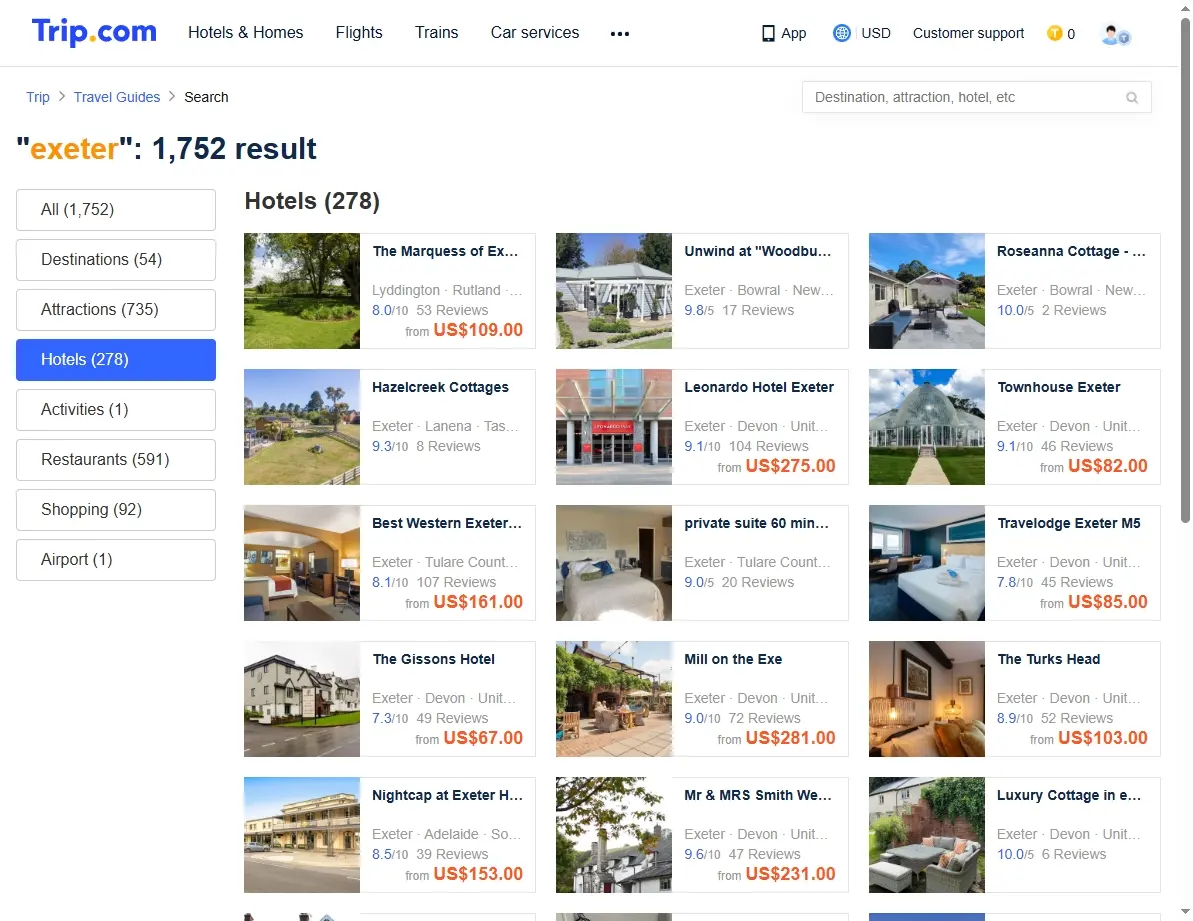This screenshot has width=1193, height=921.
Task: Select the Shopping (92) filter
Action: coord(116,510)
